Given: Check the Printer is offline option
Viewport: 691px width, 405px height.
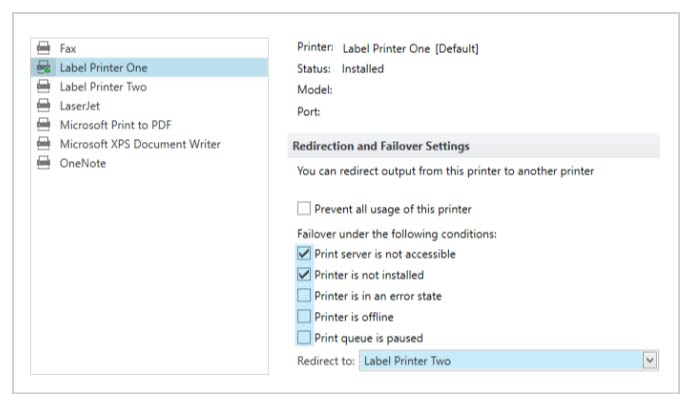Looking at the screenshot, I should 304,316.
